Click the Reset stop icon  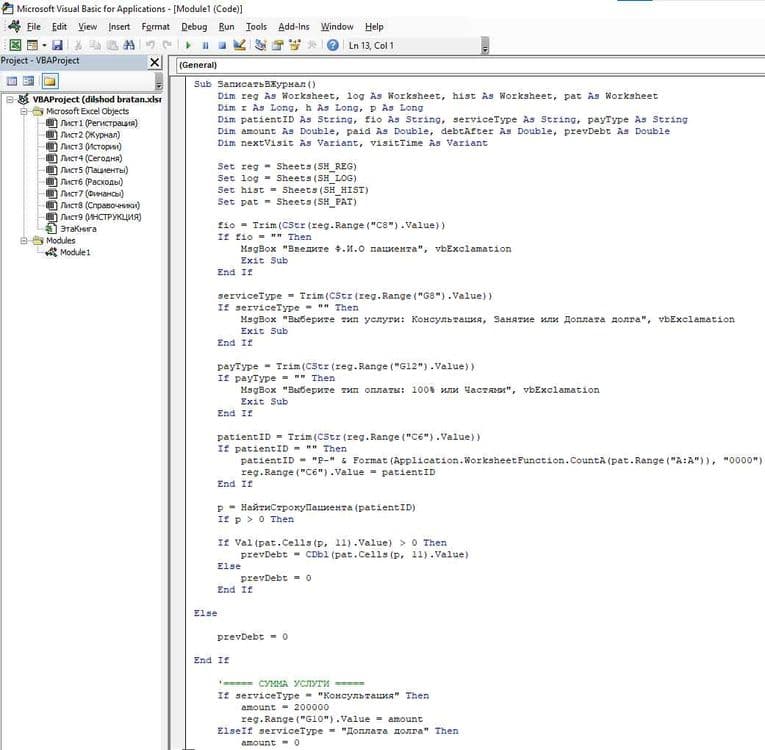(x=222, y=45)
